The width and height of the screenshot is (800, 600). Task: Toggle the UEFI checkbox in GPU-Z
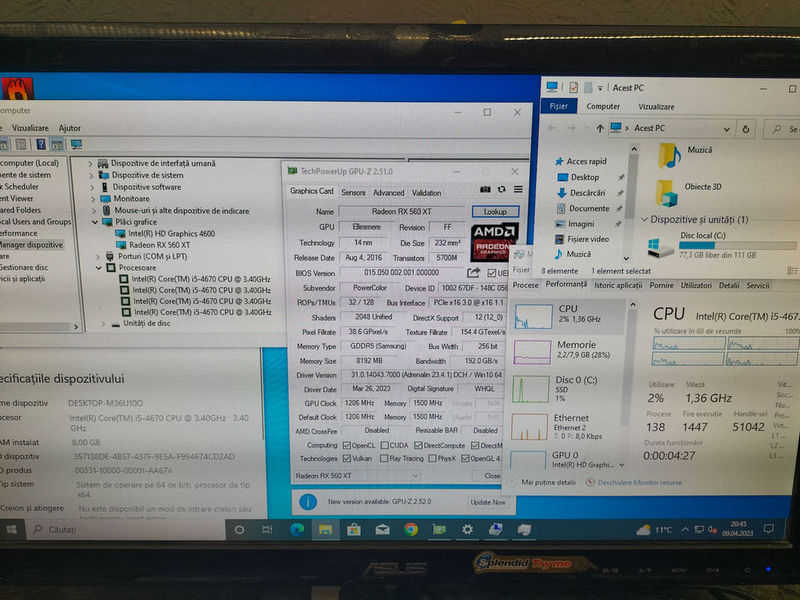pyautogui.click(x=491, y=273)
